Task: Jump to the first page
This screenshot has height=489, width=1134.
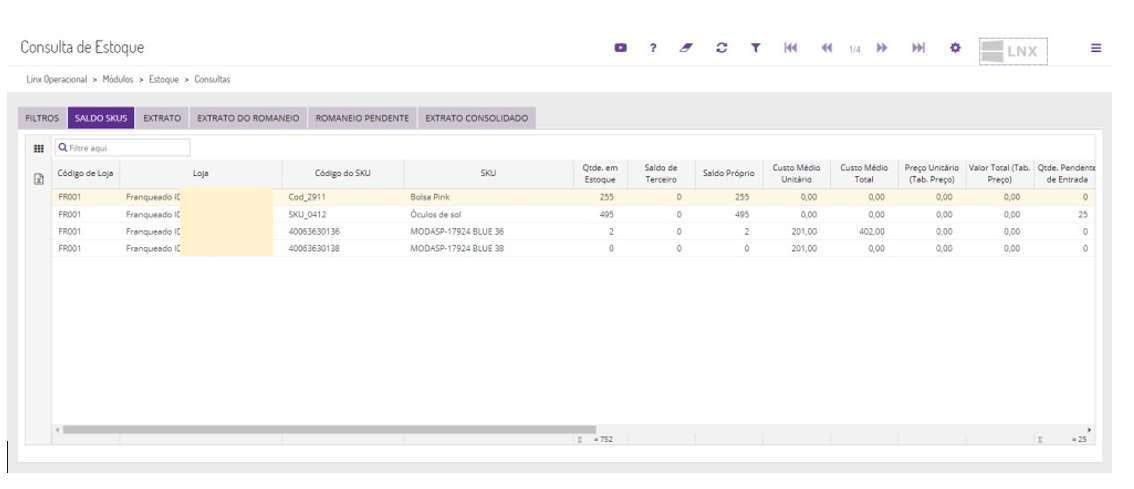Action: 790,48
